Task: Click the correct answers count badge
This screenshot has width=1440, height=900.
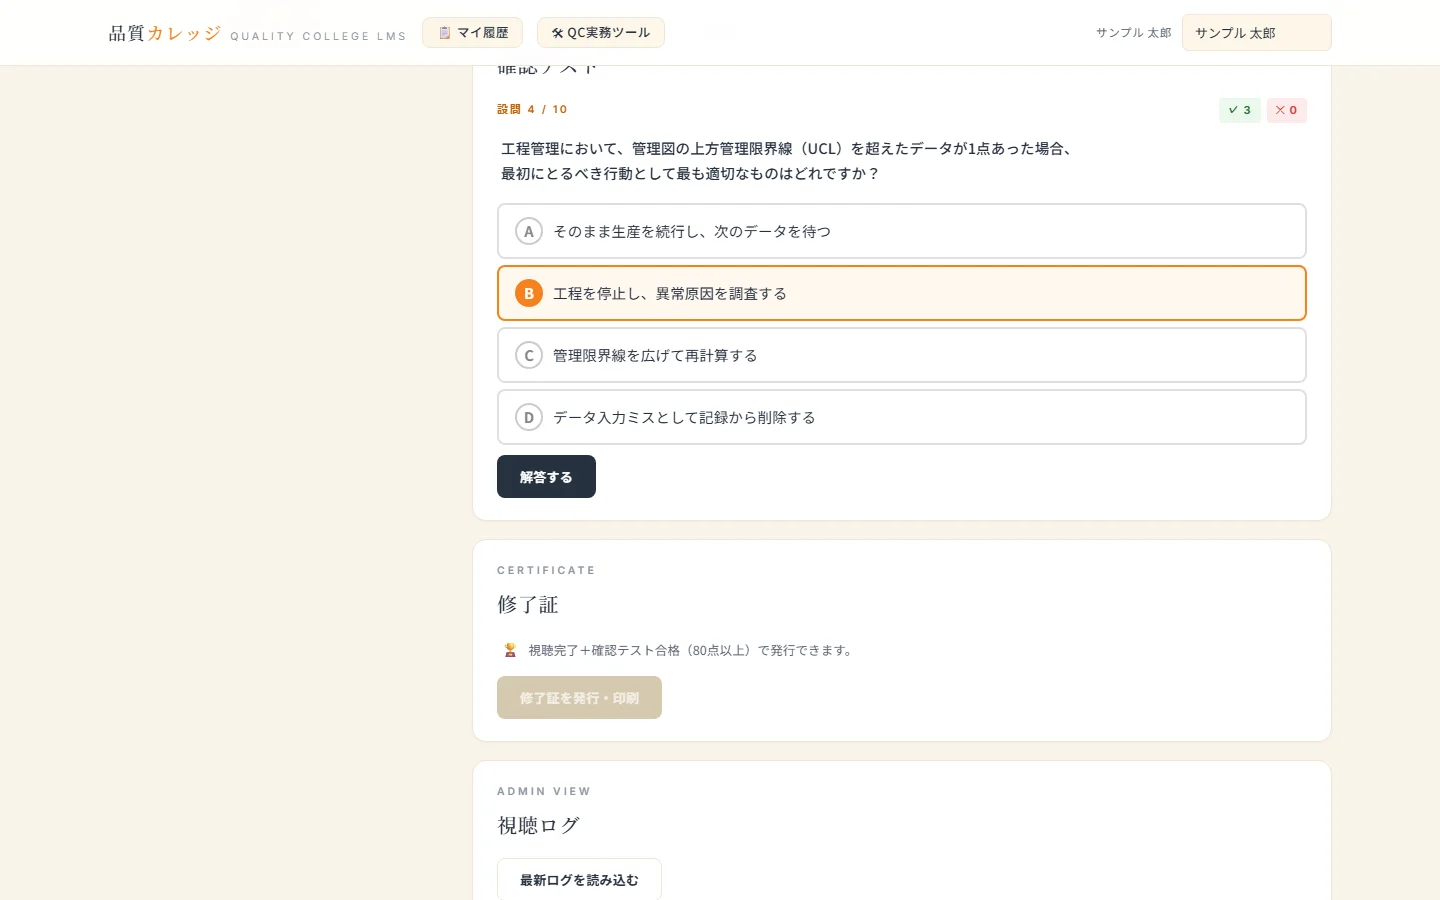Action: click(1239, 110)
